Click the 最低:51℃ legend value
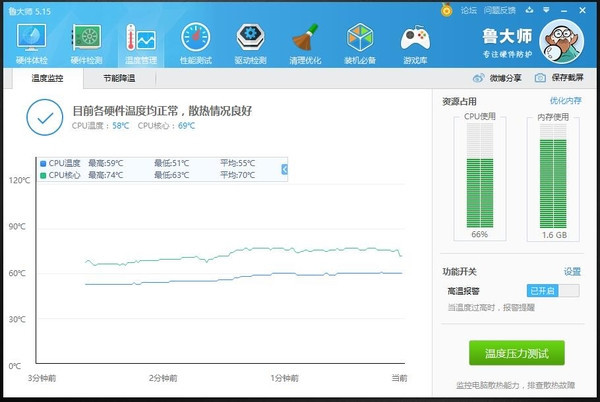 point(171,163)
